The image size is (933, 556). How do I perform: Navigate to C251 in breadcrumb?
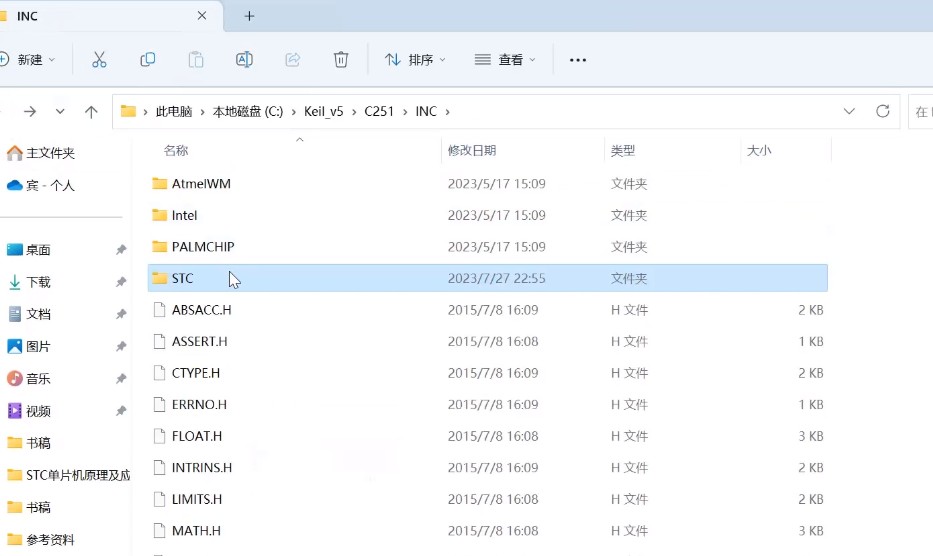pos(379,111)
